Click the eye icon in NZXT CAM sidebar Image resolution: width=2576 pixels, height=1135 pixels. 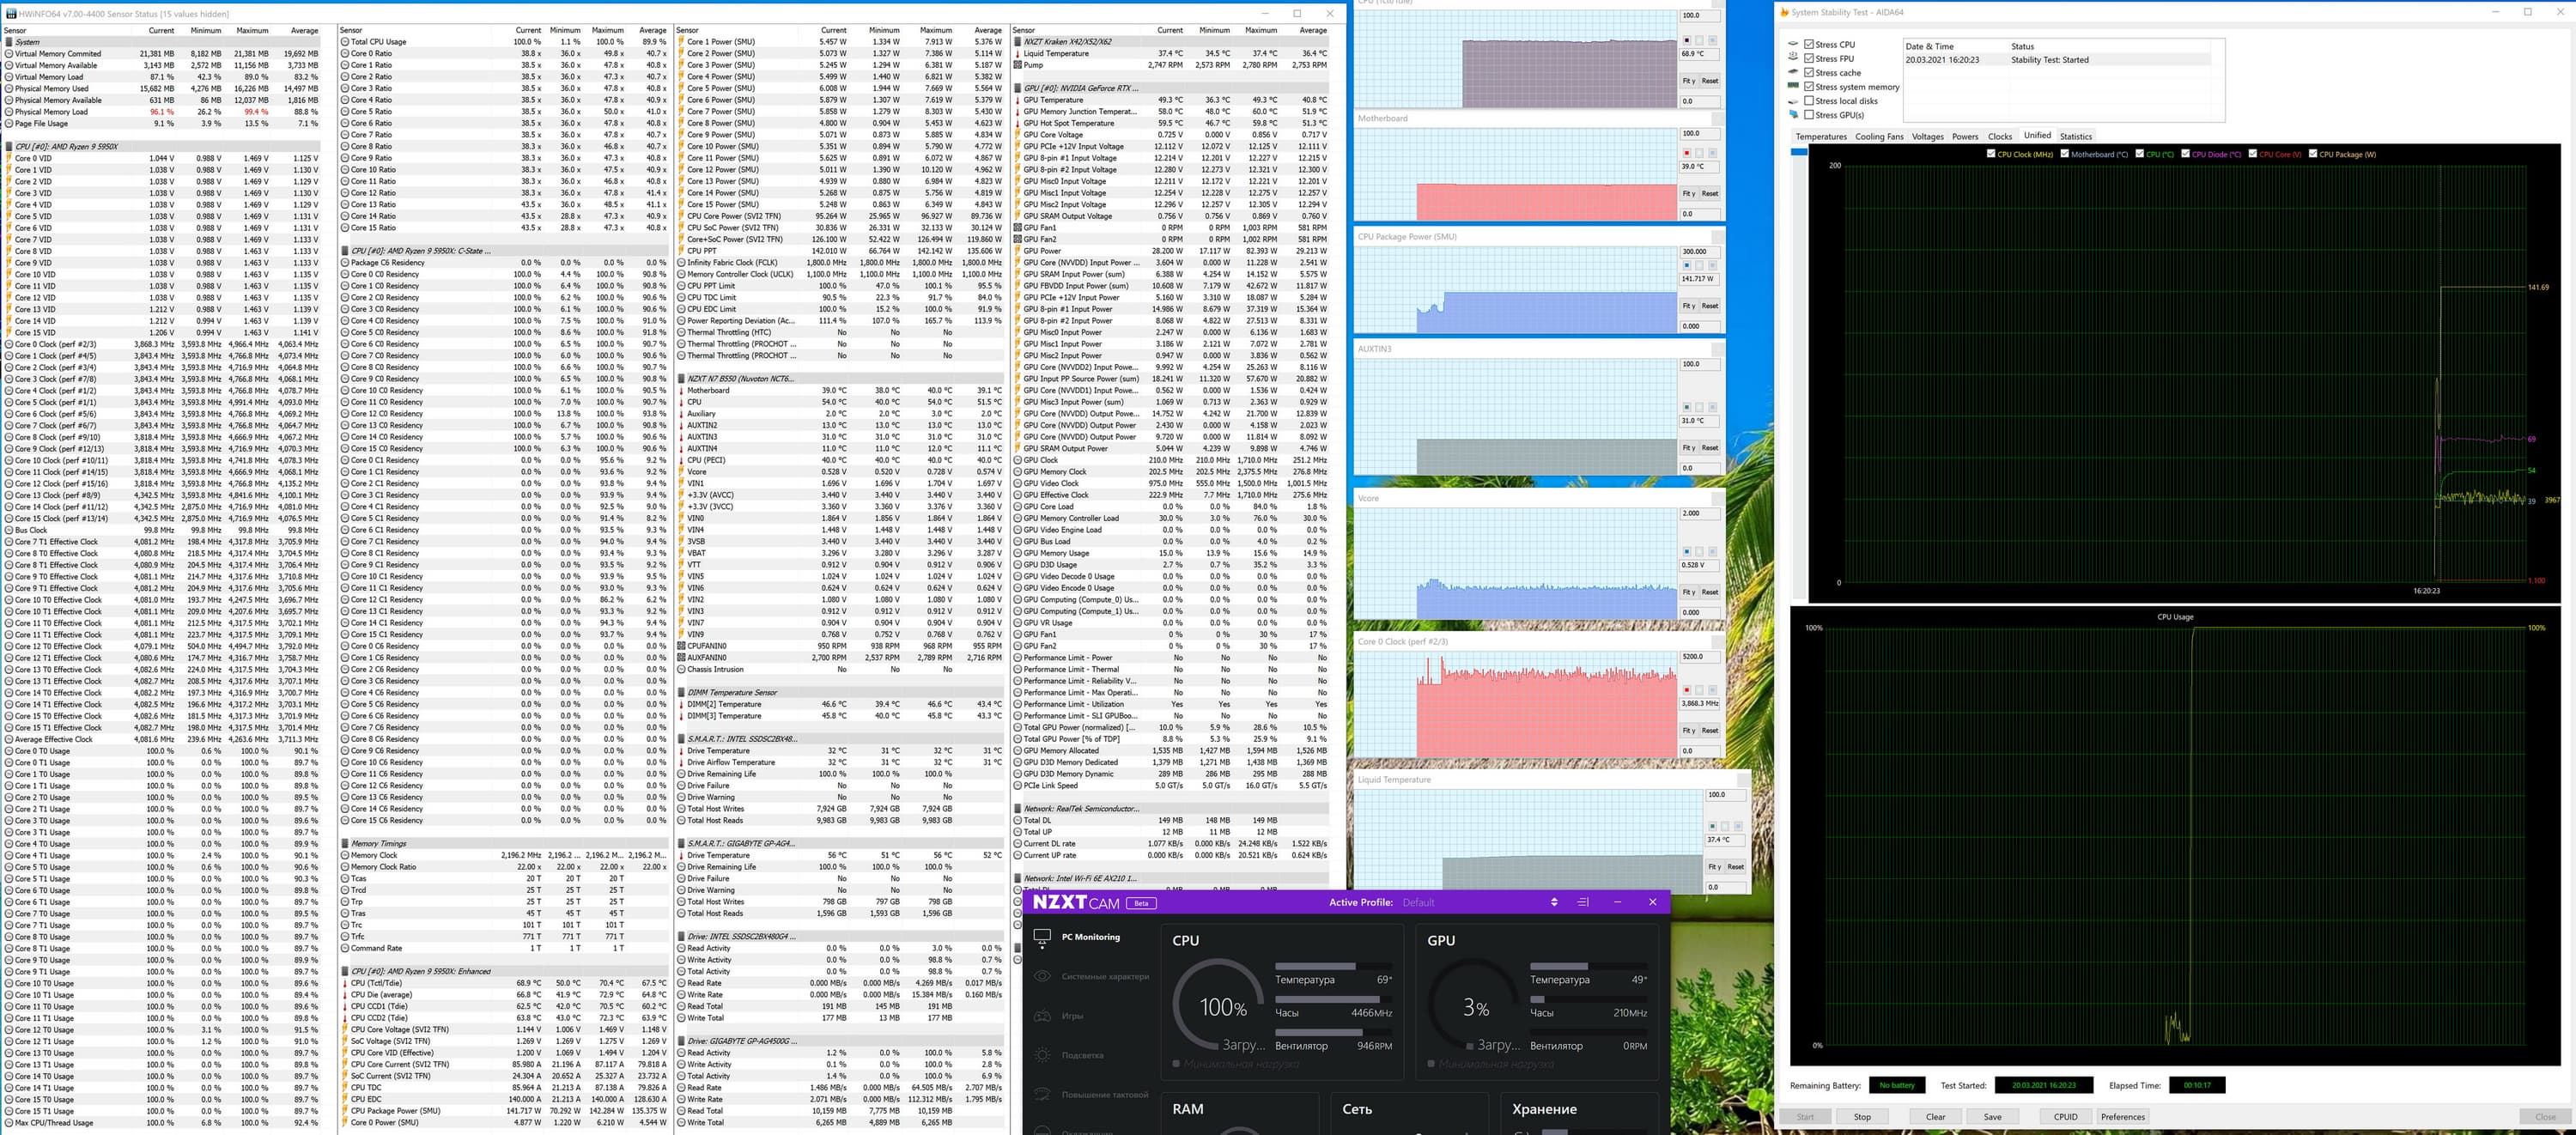point(1042,976)
